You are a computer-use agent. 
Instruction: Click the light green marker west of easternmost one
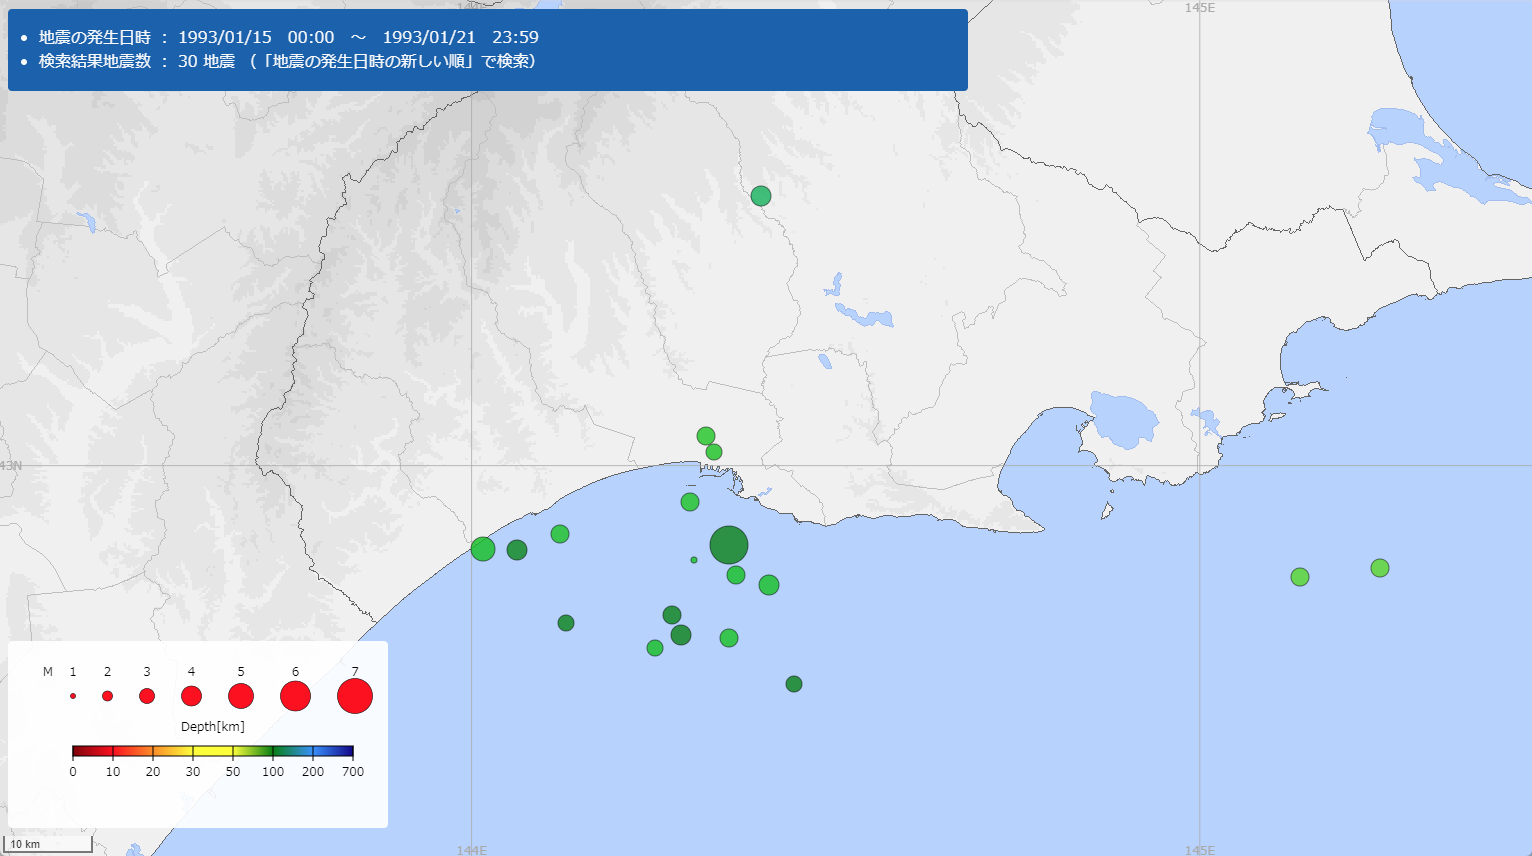pos(1300,577)
